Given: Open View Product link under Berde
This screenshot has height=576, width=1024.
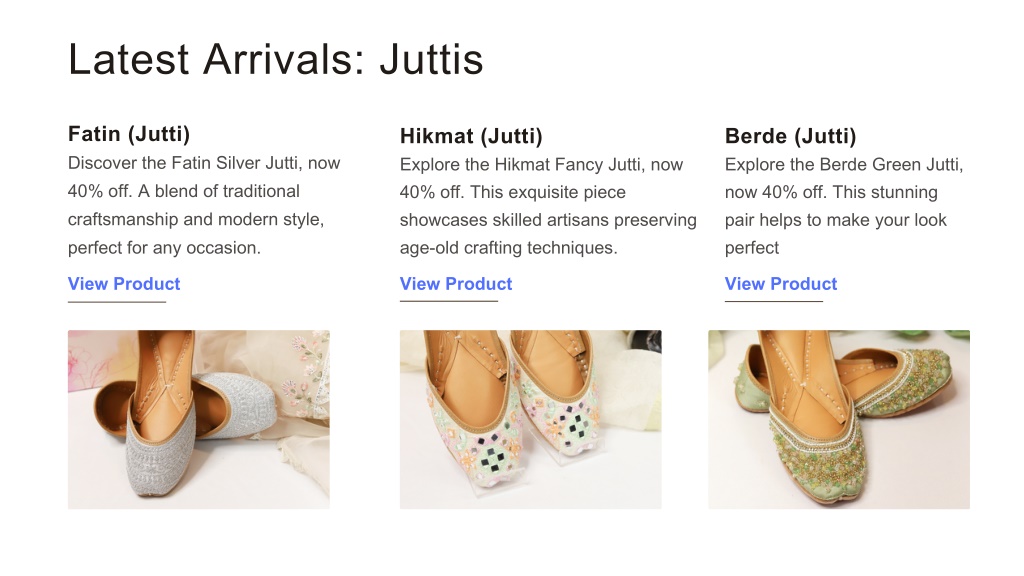Looking at the screenshot, I should pyautogui.click(x=780, y=284).
